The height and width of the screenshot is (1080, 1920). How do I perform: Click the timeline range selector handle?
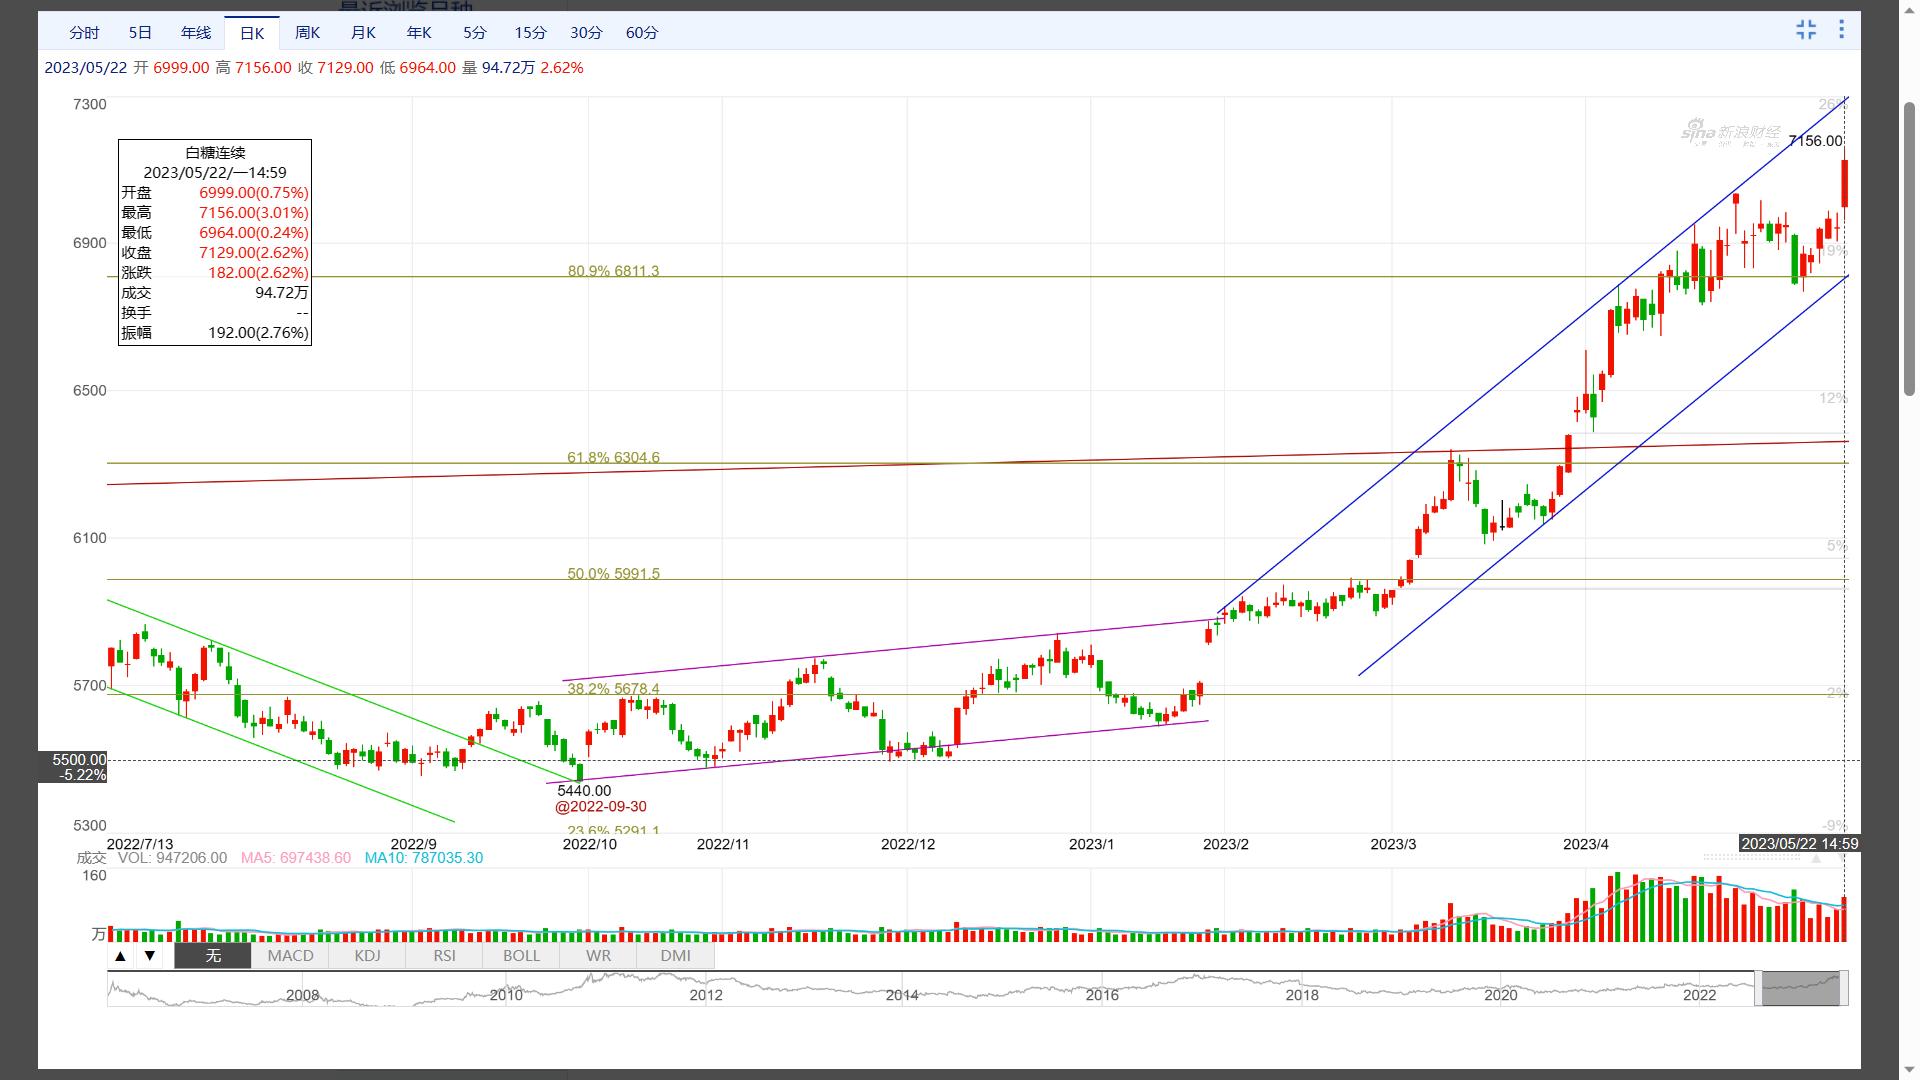[x=1800, y=988]
